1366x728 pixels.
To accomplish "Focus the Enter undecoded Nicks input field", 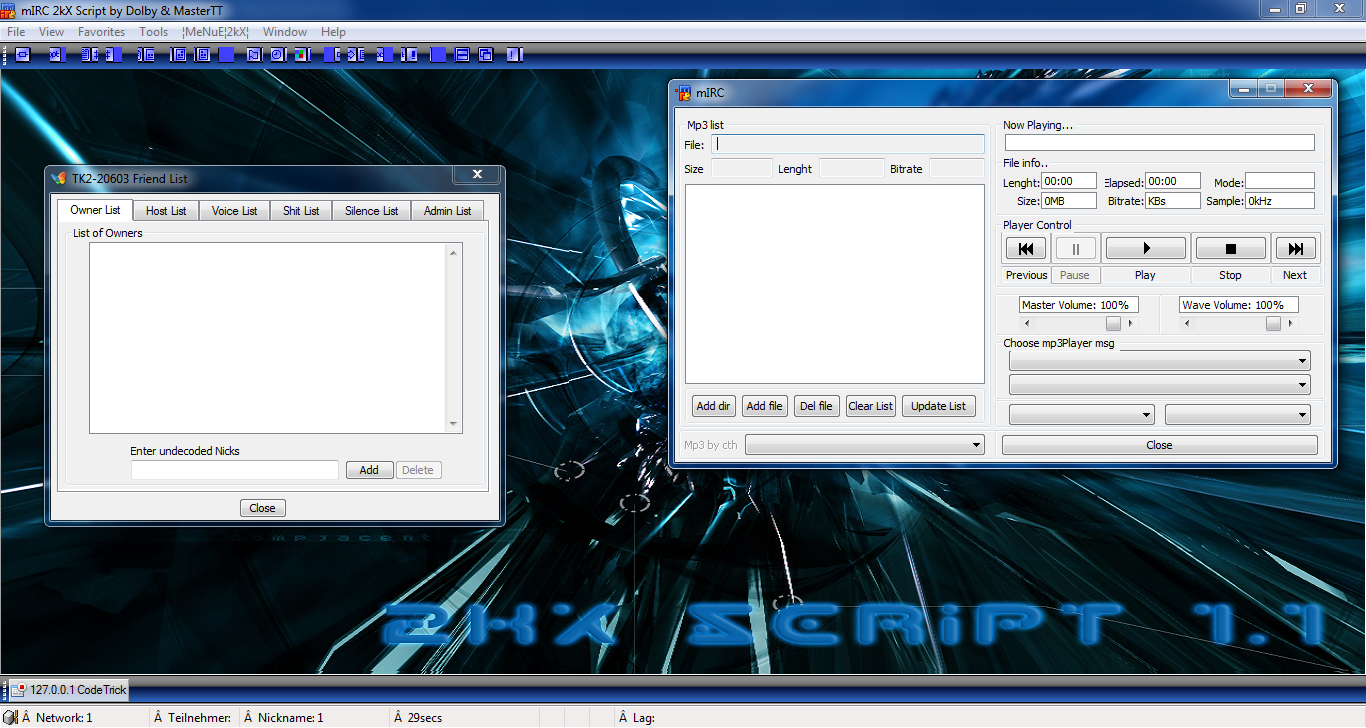I will pos(235,470).
